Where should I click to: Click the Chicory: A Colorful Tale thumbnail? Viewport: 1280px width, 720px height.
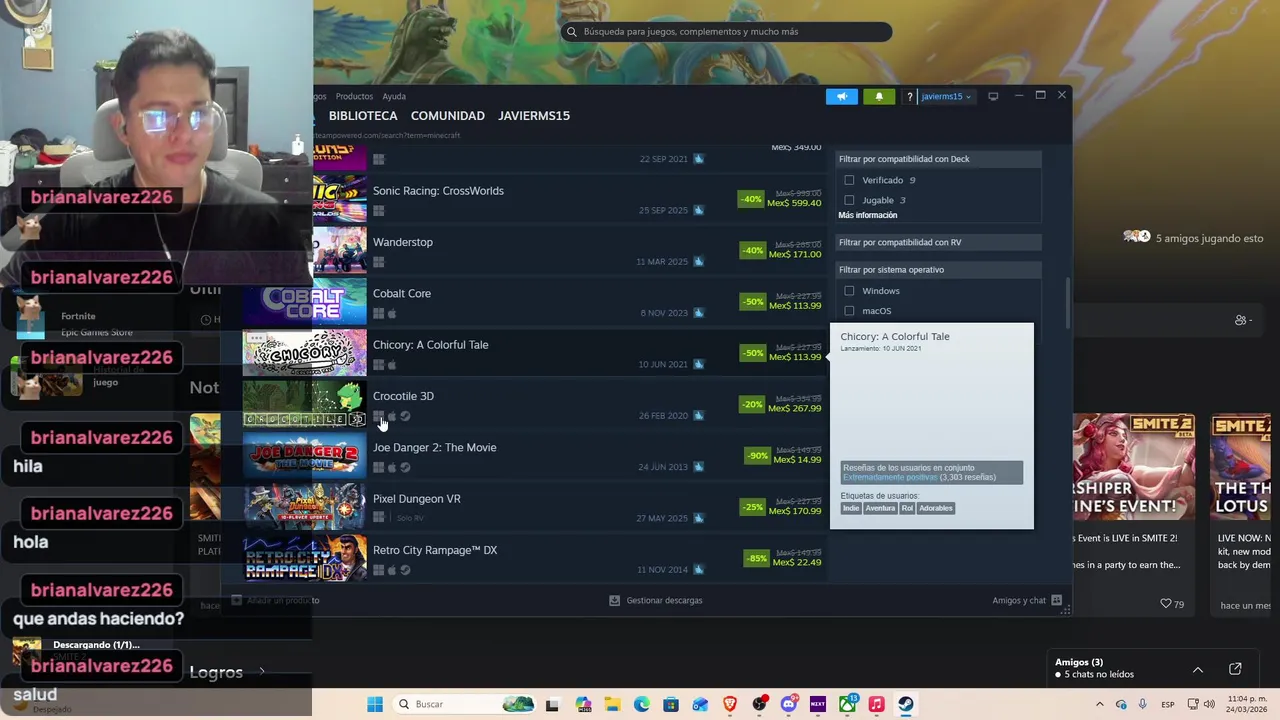pos(305,353)
